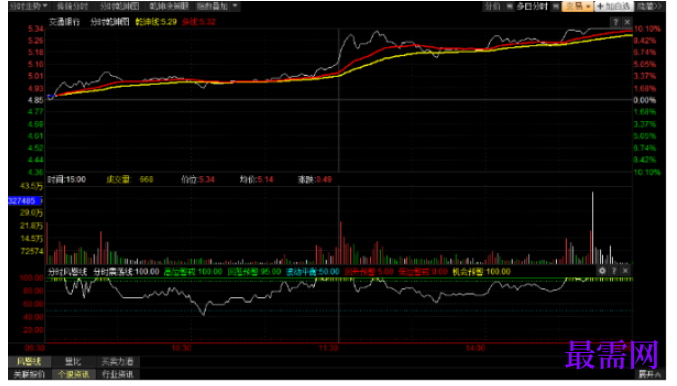Open the help icon on main chart
677x386 pixels.
tap(616, 22)
